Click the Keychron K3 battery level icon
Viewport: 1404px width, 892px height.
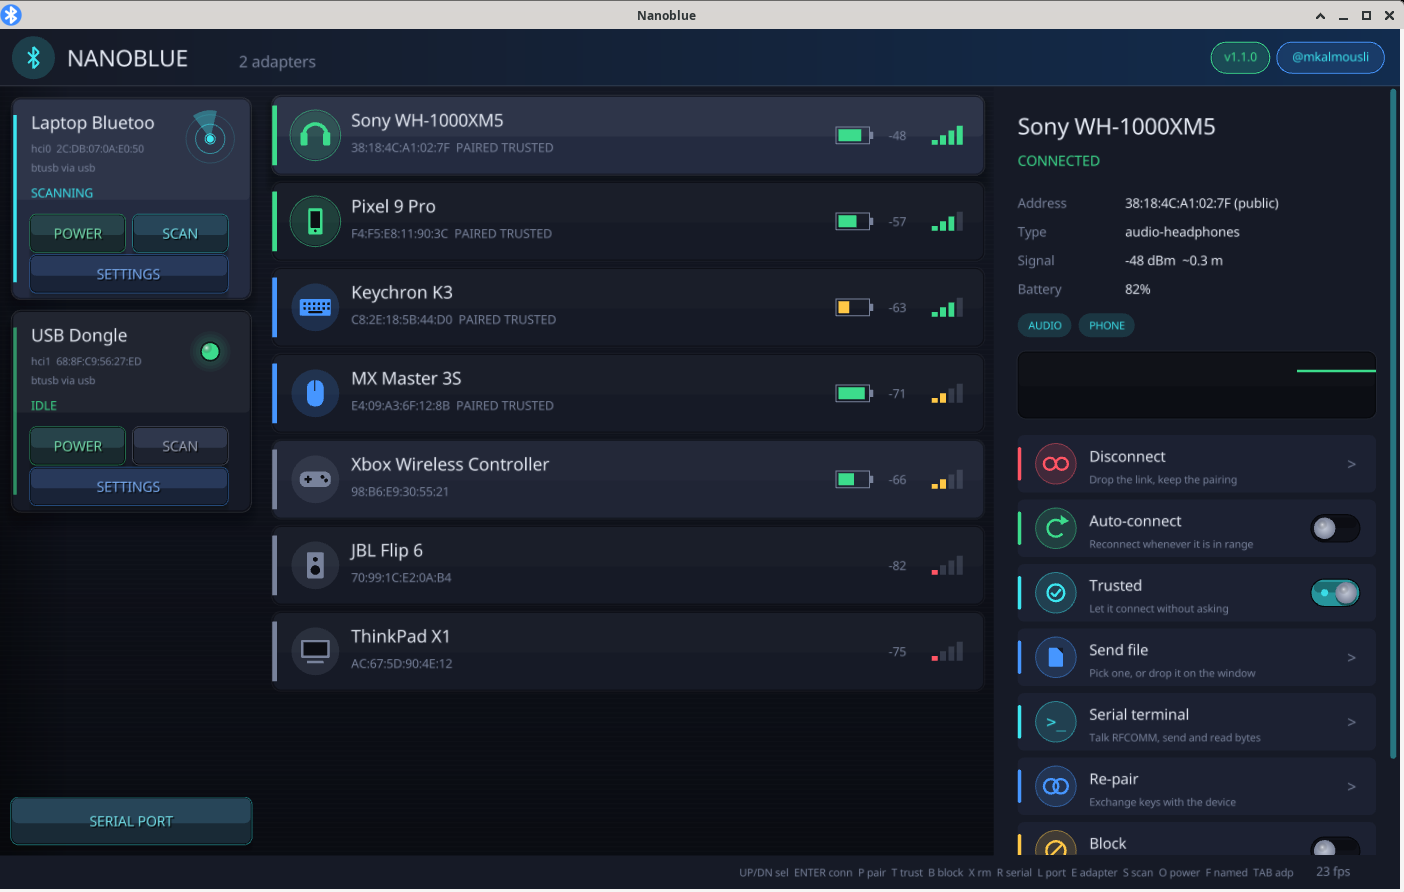point(854,307)
